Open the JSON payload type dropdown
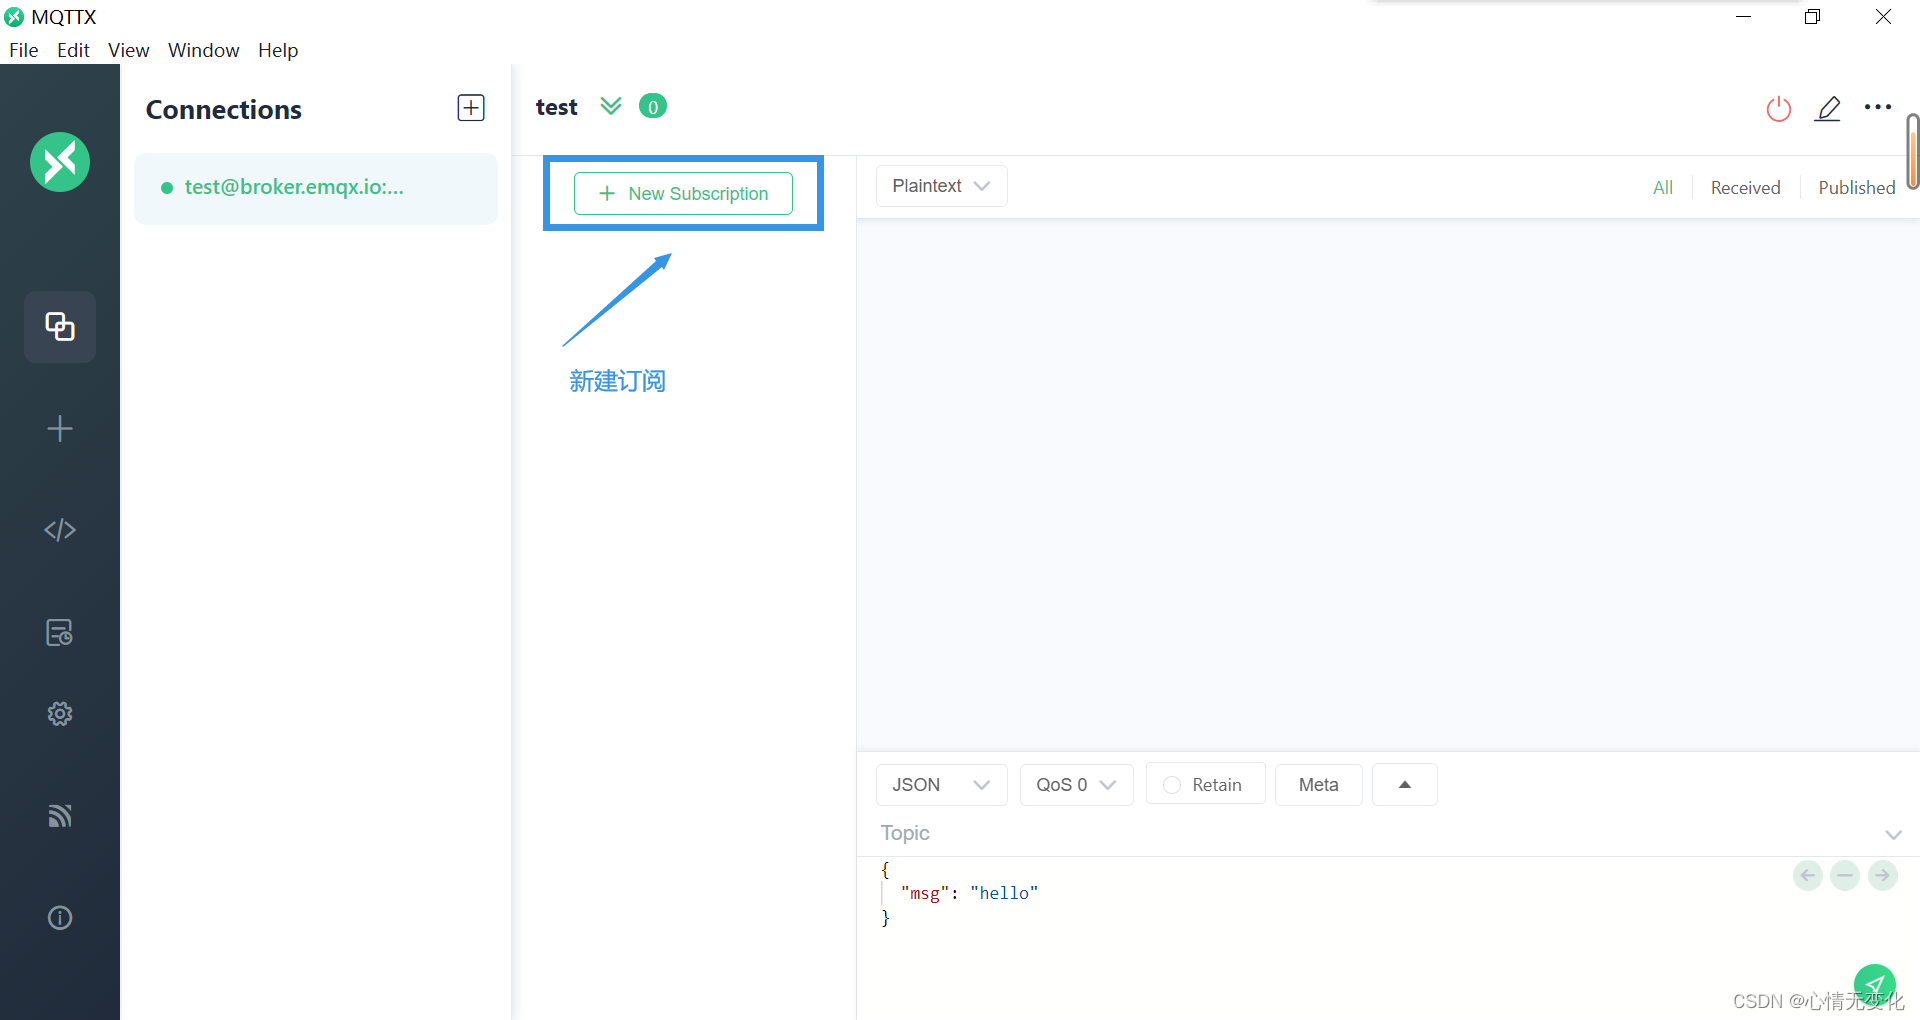 [x=941, y=785]
